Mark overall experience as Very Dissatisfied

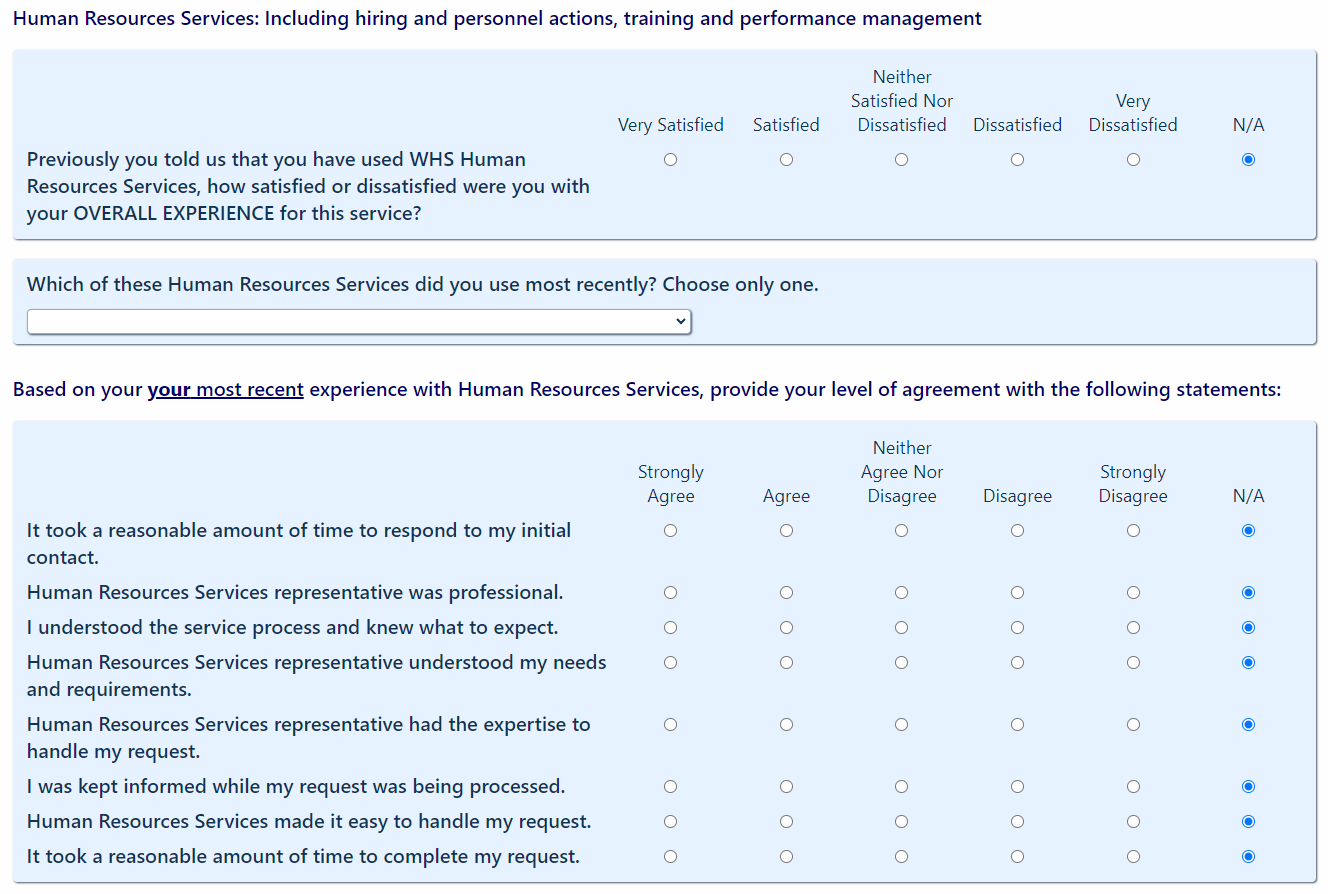pos(1133,160)
